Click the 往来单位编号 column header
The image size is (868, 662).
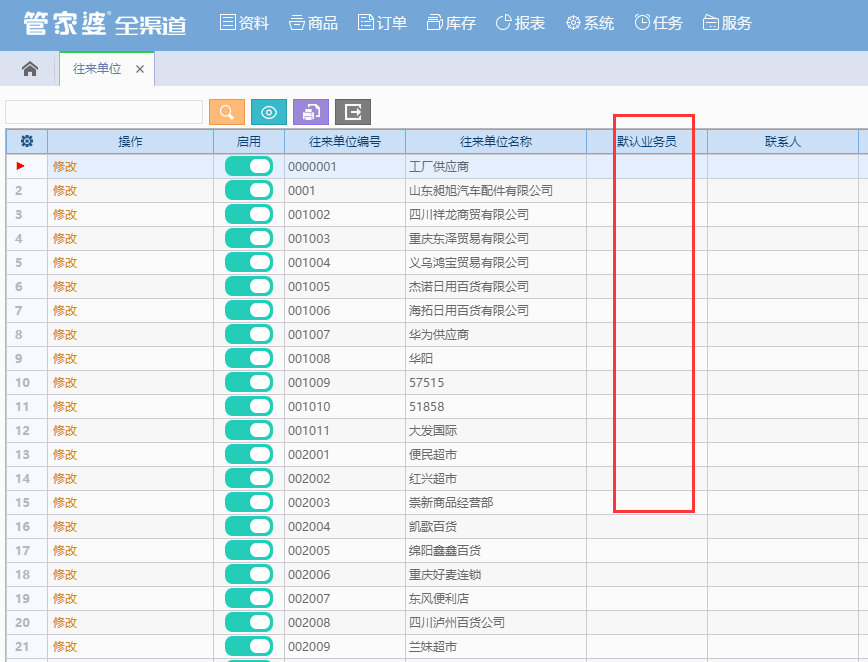click(345, 142)
